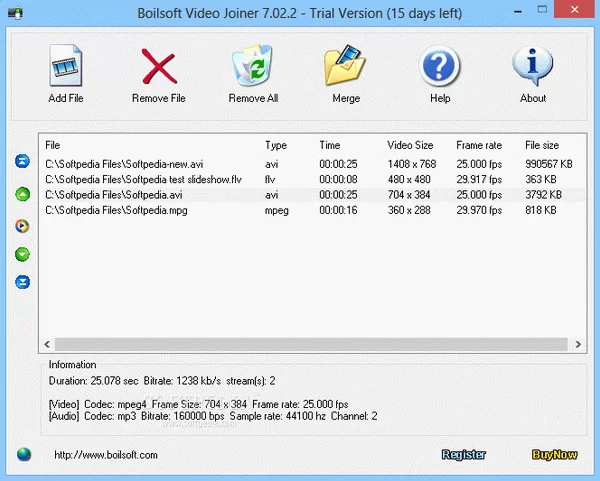This screenshot has height=481, width=600.
Task: Move selected file to top of list
Action: tap(23, 161)
